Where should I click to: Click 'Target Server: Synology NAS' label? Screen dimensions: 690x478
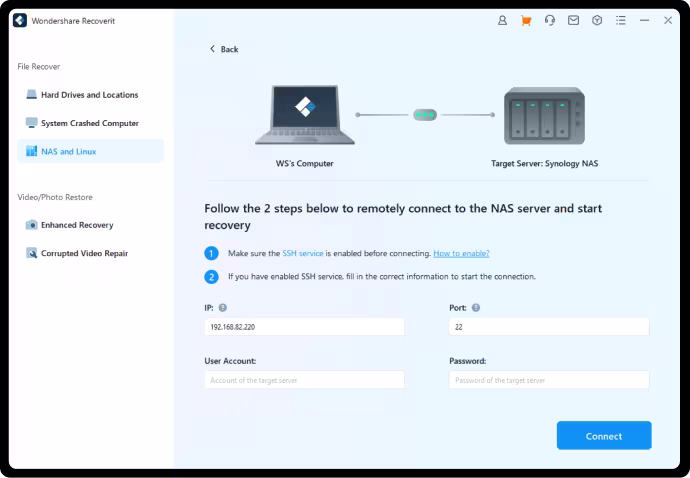544,163
